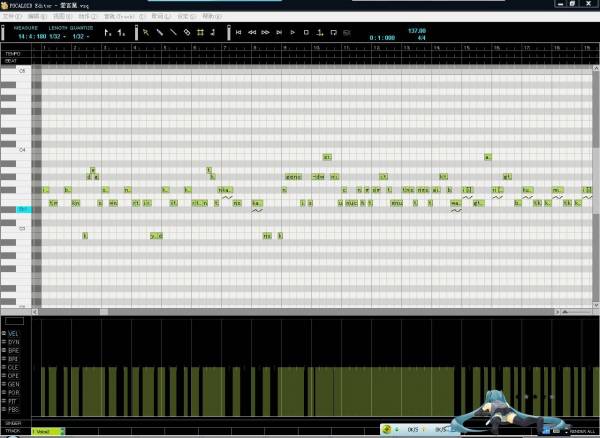Select the OPE control parameter
600x438 pixels.
tap(13, 376)
